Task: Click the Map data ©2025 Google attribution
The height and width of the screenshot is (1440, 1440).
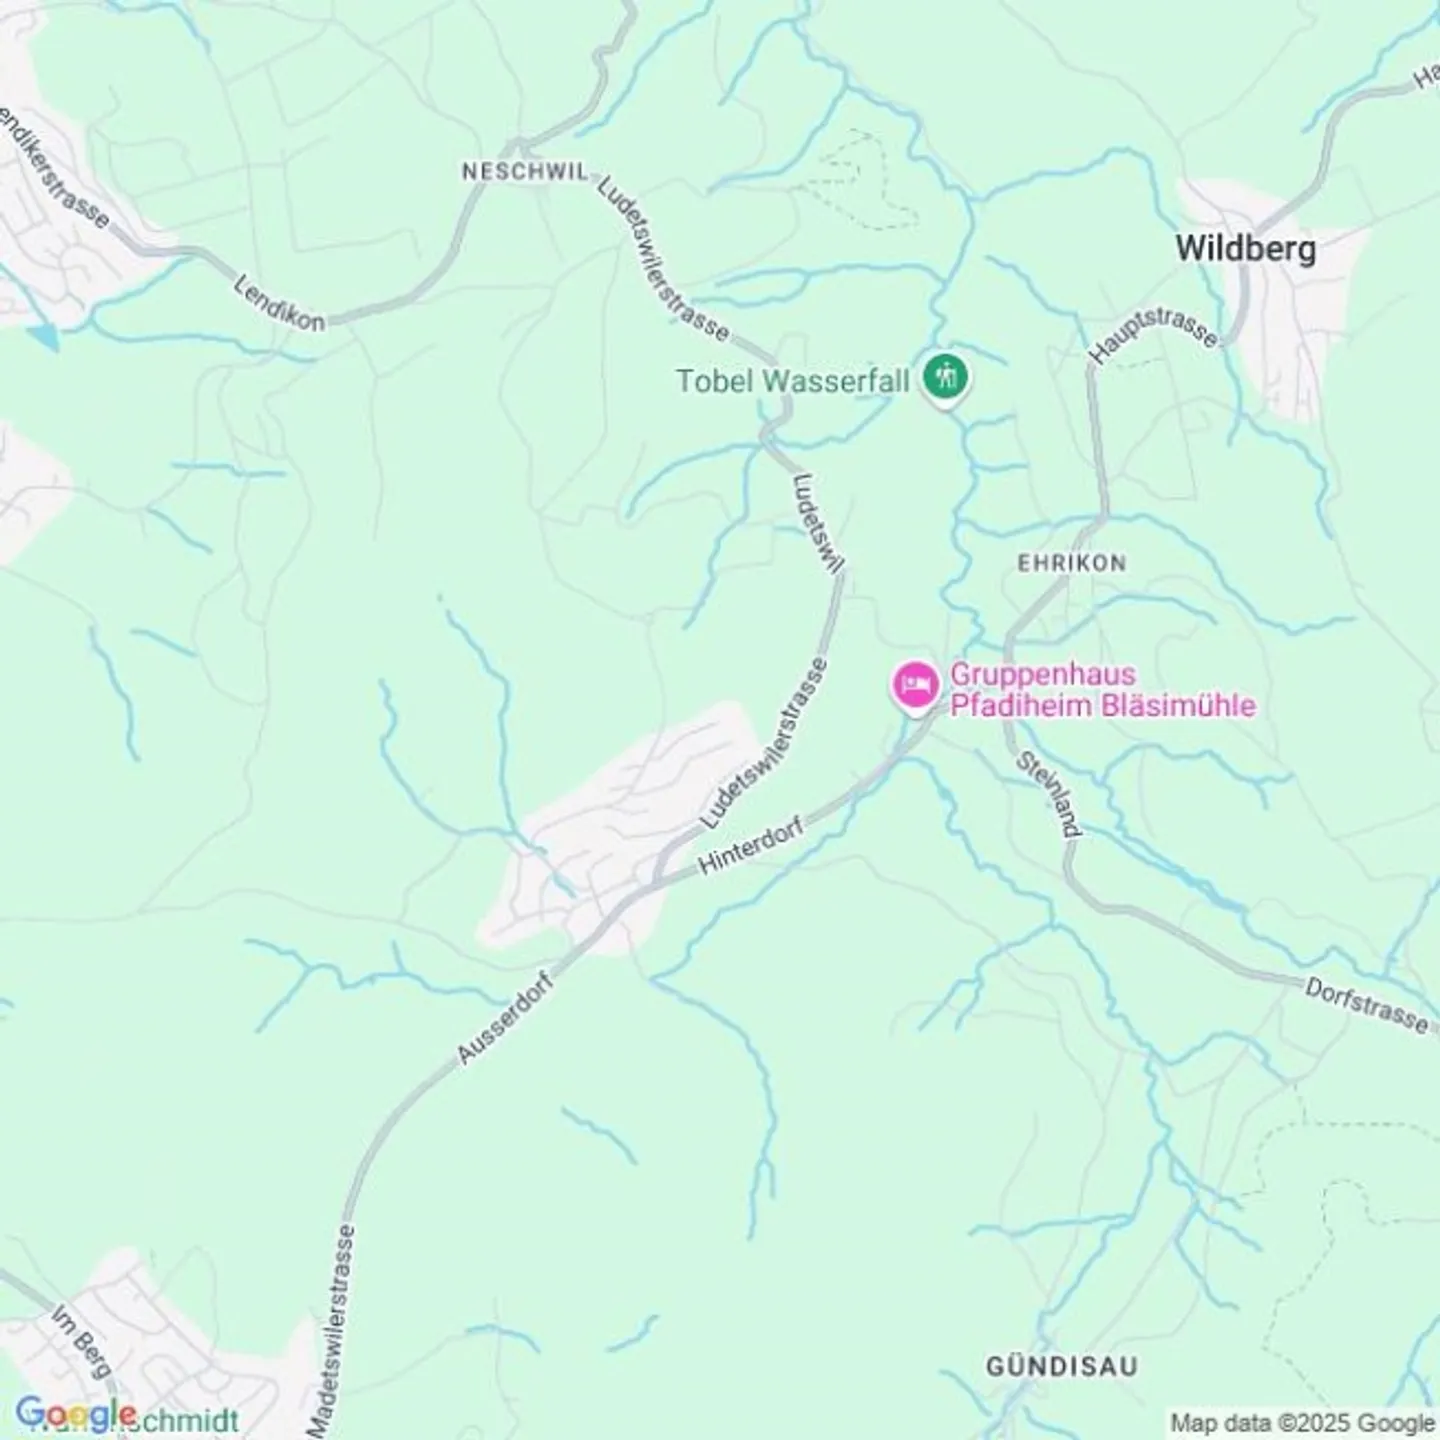Action: click(1303, 1423)
